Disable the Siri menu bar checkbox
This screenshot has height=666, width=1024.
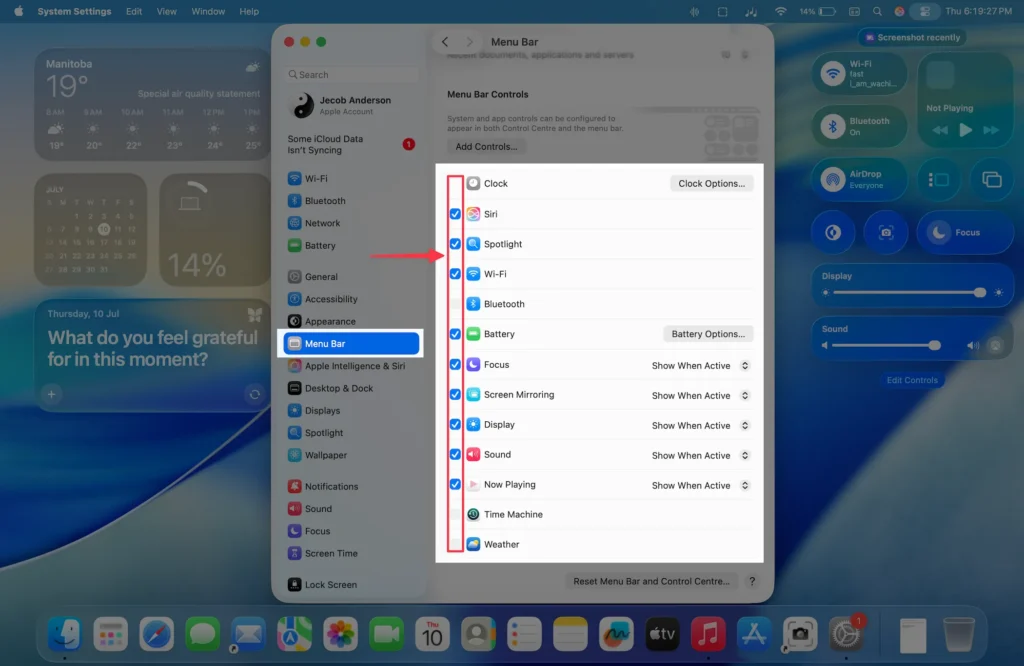455,213
